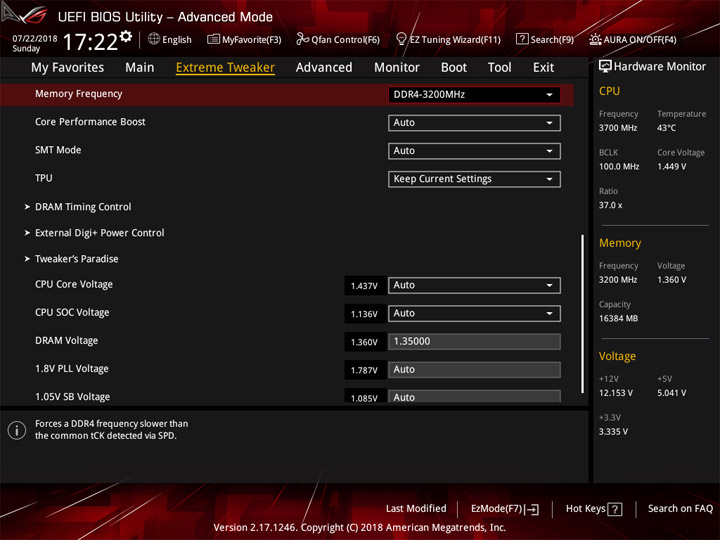This screenshot has height=540, width=720.
Task: Click CPU SOC Voltage 1.136V reading
Action: coord(364,314)
